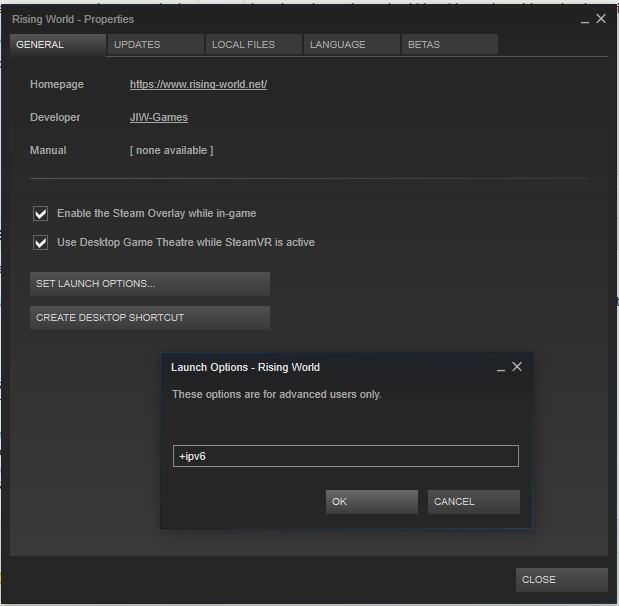Uncheck Use Desktop Game Theatre option
Image resolution: width=619 pixels, height=606 pixels.
tap(41, 243)
